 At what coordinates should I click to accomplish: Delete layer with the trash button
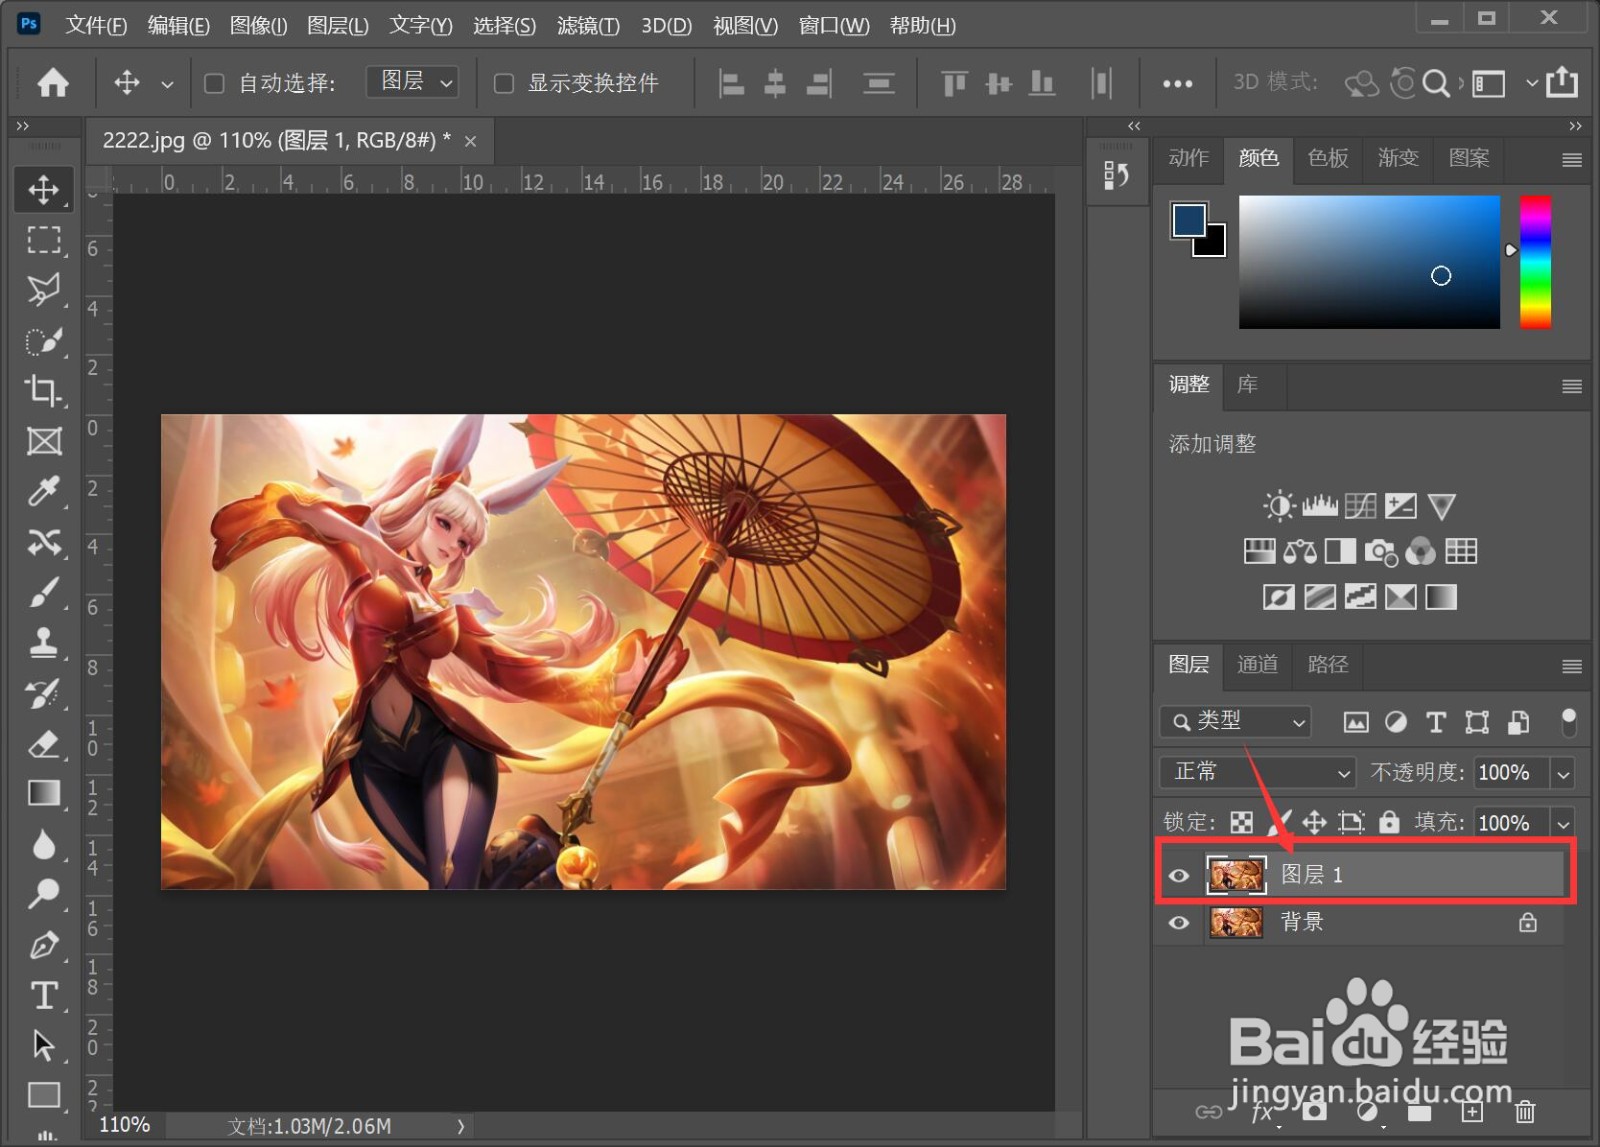[1526, 1111]
